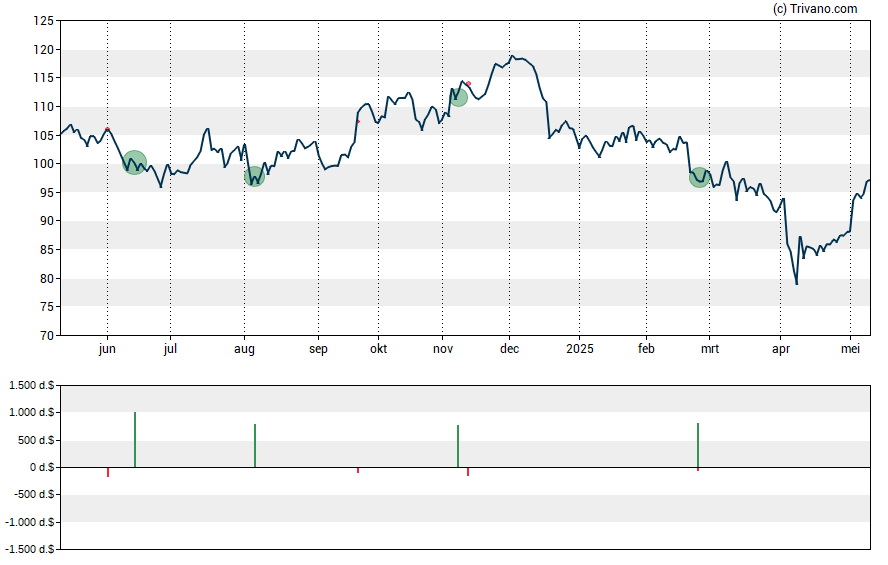Click the 'feb' x-axis label

pos(646,349)
